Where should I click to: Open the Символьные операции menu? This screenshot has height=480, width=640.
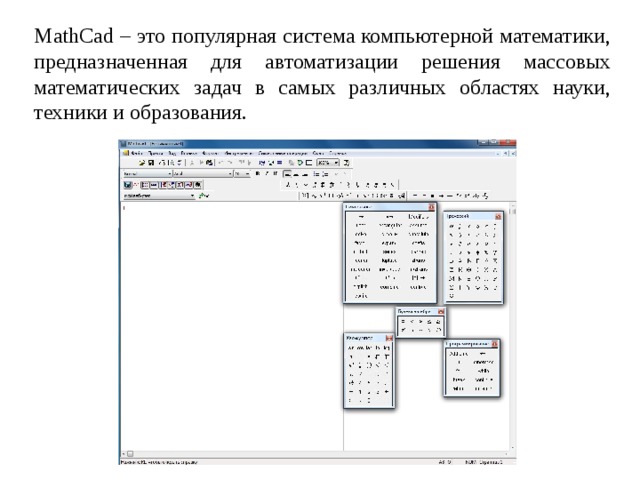(283, 153)
